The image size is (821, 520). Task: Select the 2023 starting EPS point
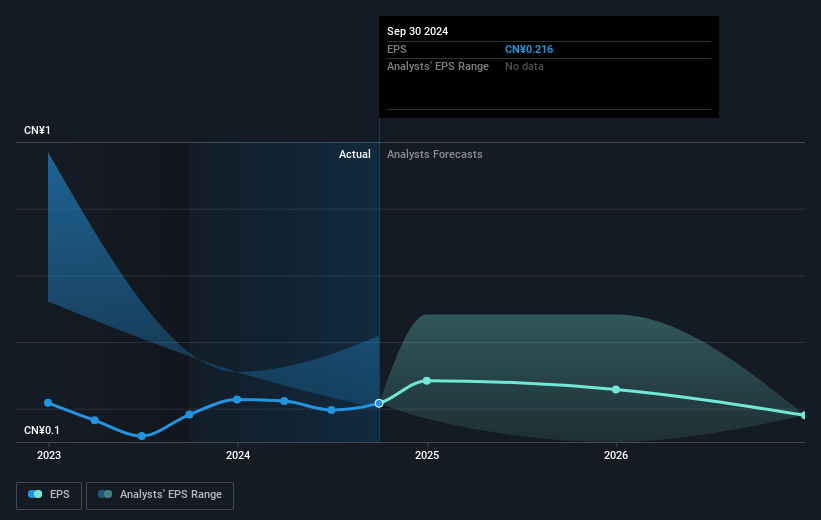48,403
